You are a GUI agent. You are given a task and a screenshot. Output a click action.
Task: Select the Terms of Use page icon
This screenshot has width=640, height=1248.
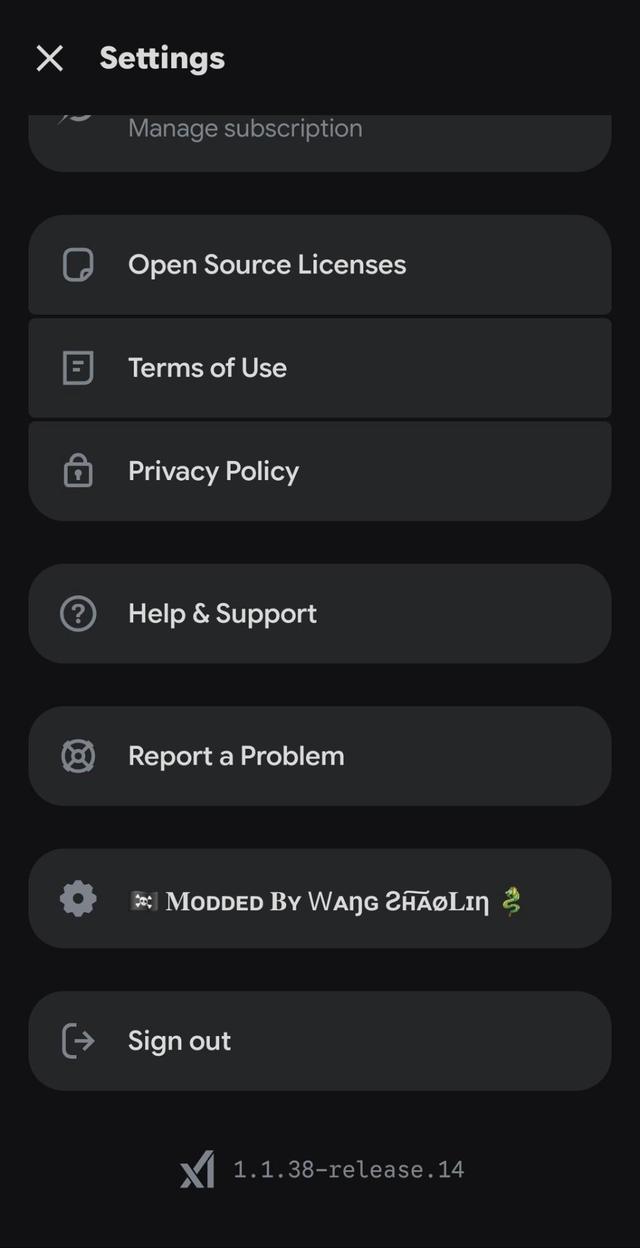point(79,367)
